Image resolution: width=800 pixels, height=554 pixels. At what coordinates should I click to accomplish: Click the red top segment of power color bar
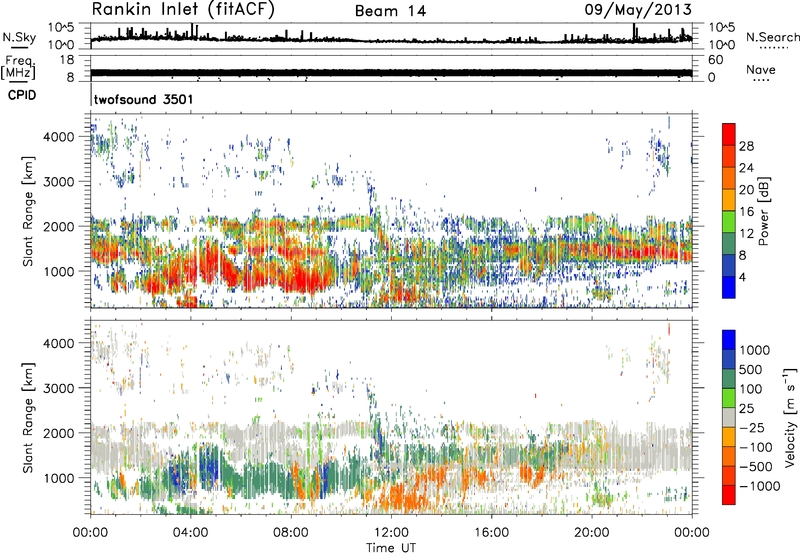[729, 135]
